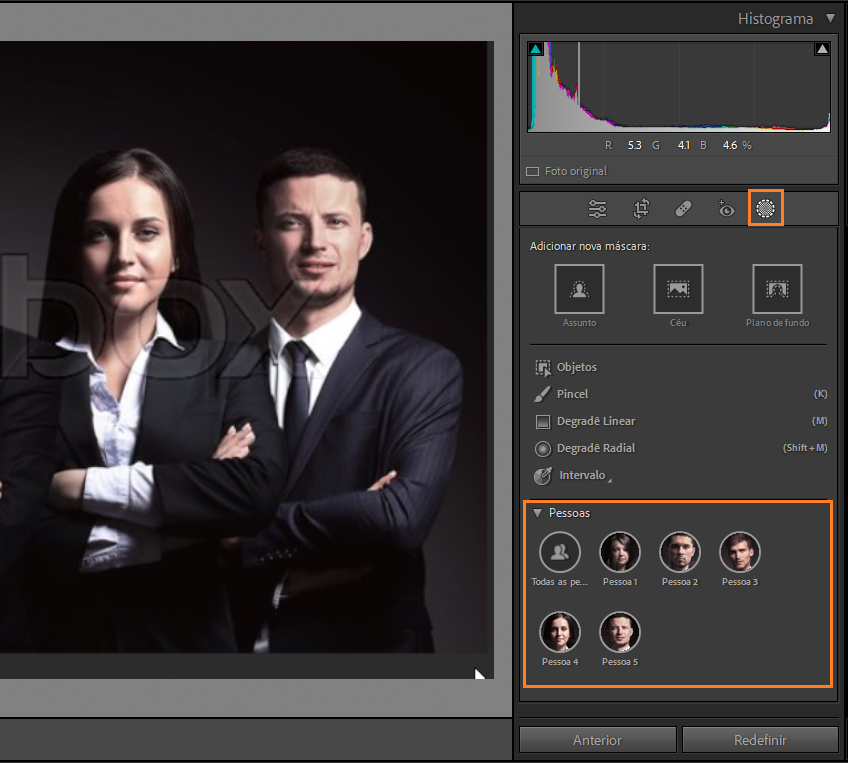Activate the Healing bandage tool
The image size is (848, 763).
(684, 209)
